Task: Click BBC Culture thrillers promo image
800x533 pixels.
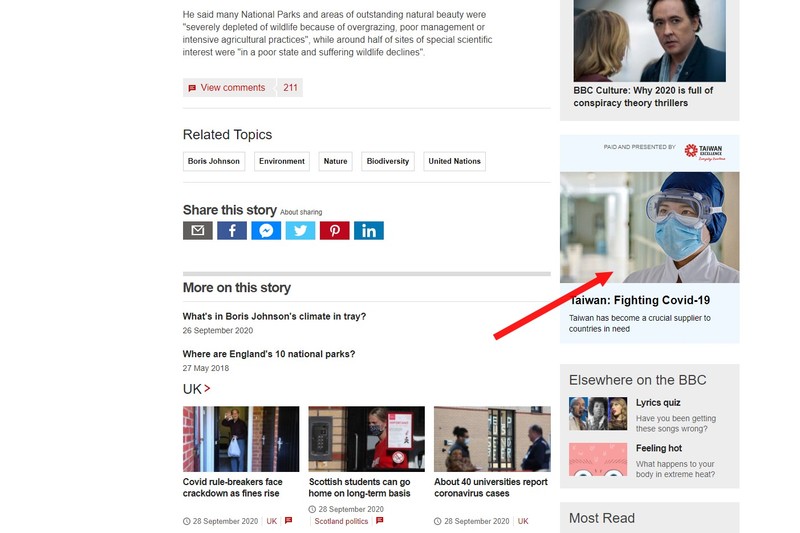Action: [649, 41]
